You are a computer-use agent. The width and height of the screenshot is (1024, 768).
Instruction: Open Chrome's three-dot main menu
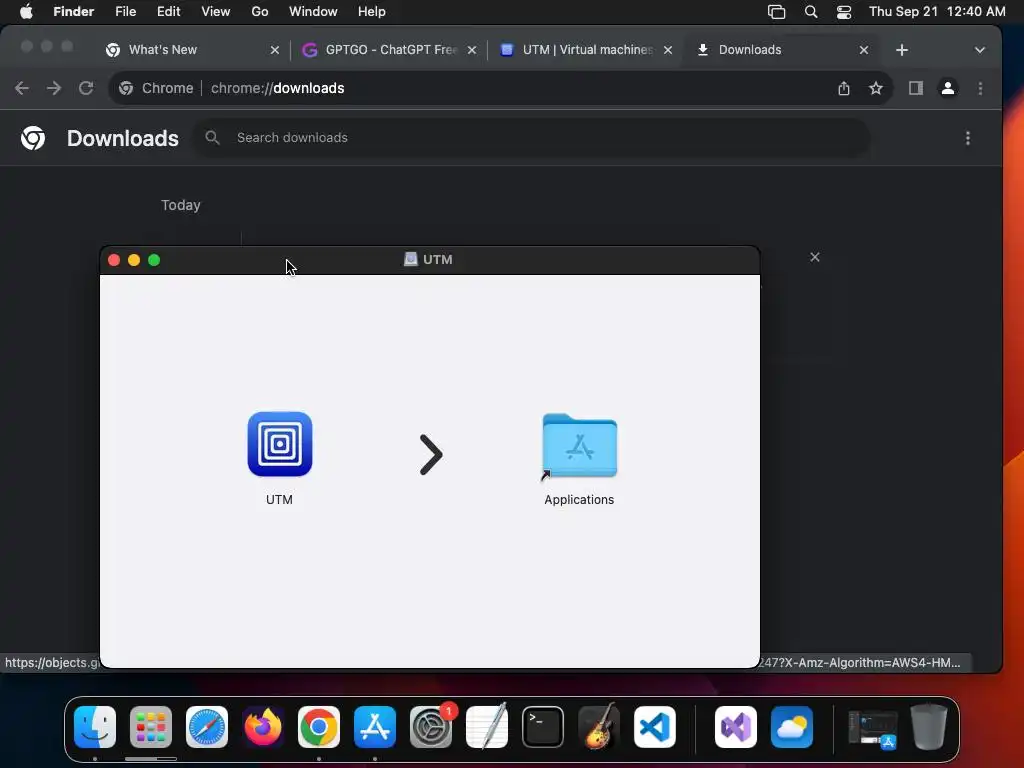980,88
